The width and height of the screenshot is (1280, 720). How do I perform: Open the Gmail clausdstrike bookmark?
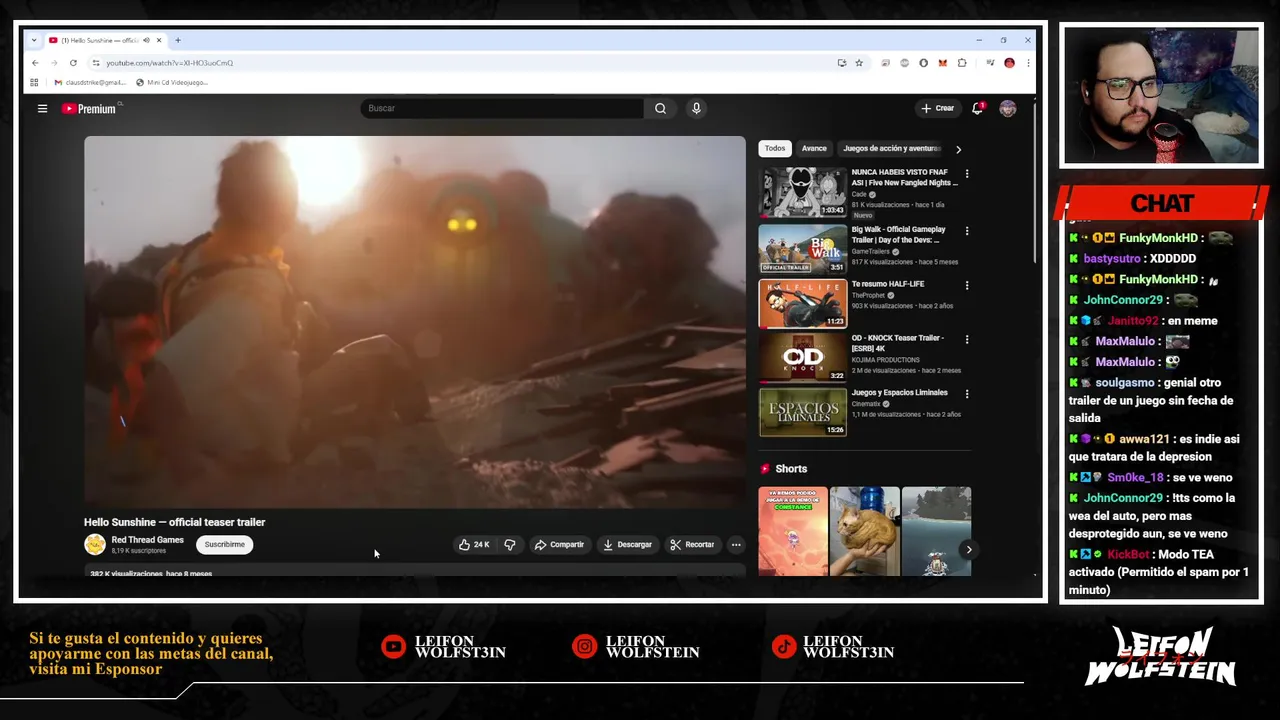tap(90, 82)
